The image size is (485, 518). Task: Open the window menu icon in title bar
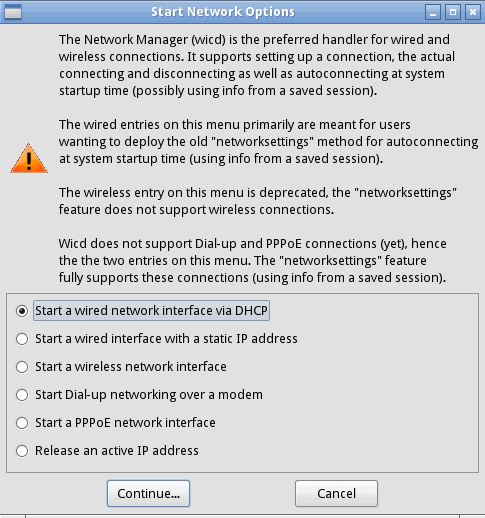point(13,12)
